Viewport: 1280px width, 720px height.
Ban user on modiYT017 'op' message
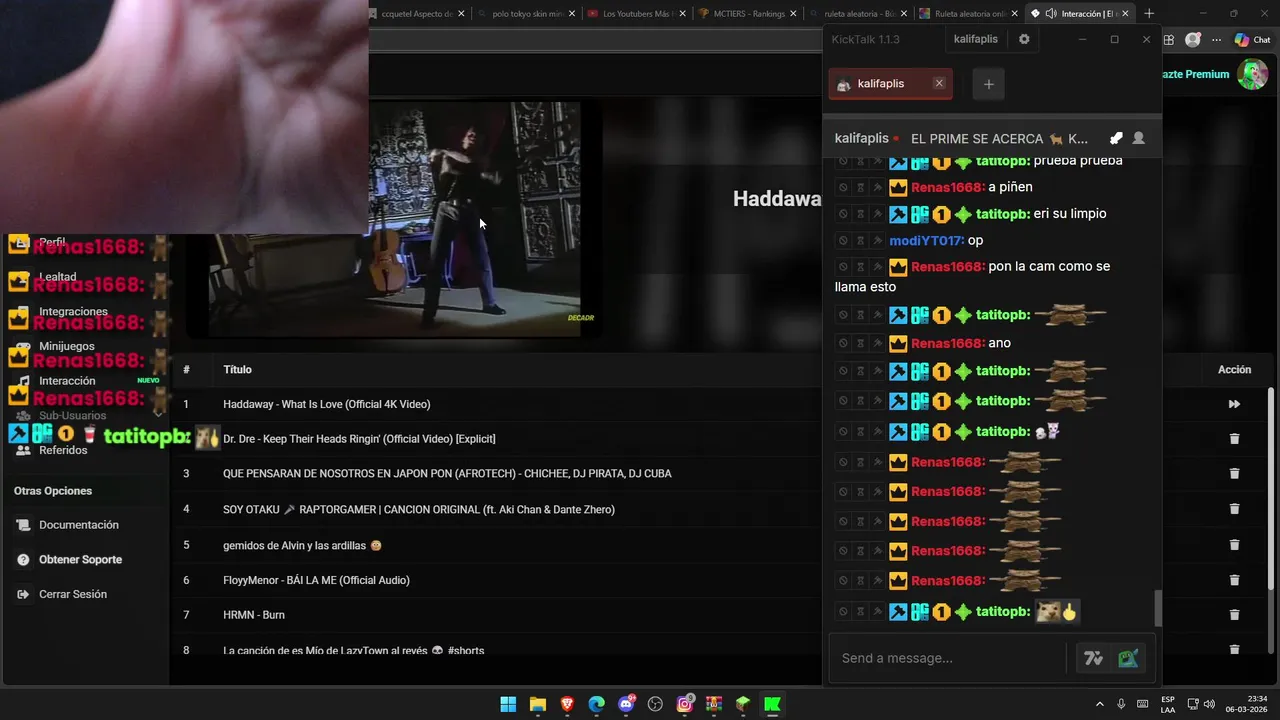coord(843,241)
